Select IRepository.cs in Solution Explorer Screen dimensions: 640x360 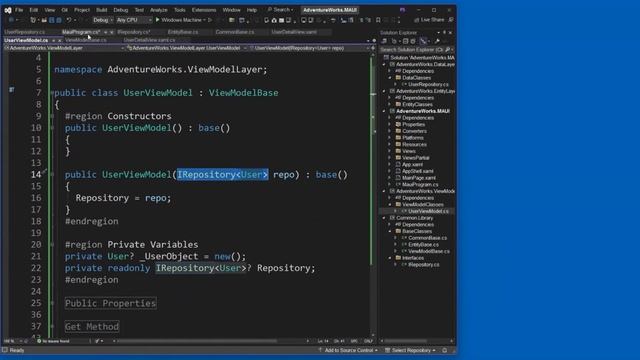pos(423,265)
